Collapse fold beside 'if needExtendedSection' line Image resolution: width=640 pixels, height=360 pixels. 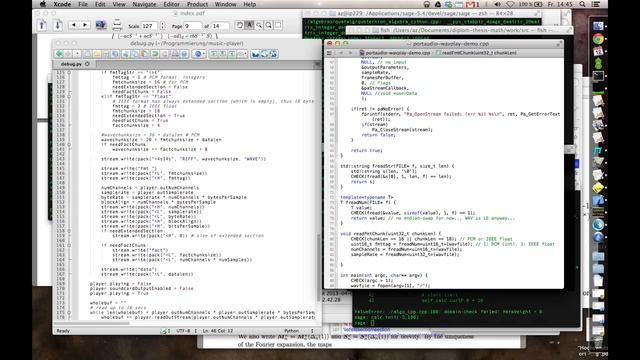pyautogui.click(x=69, y=231)
